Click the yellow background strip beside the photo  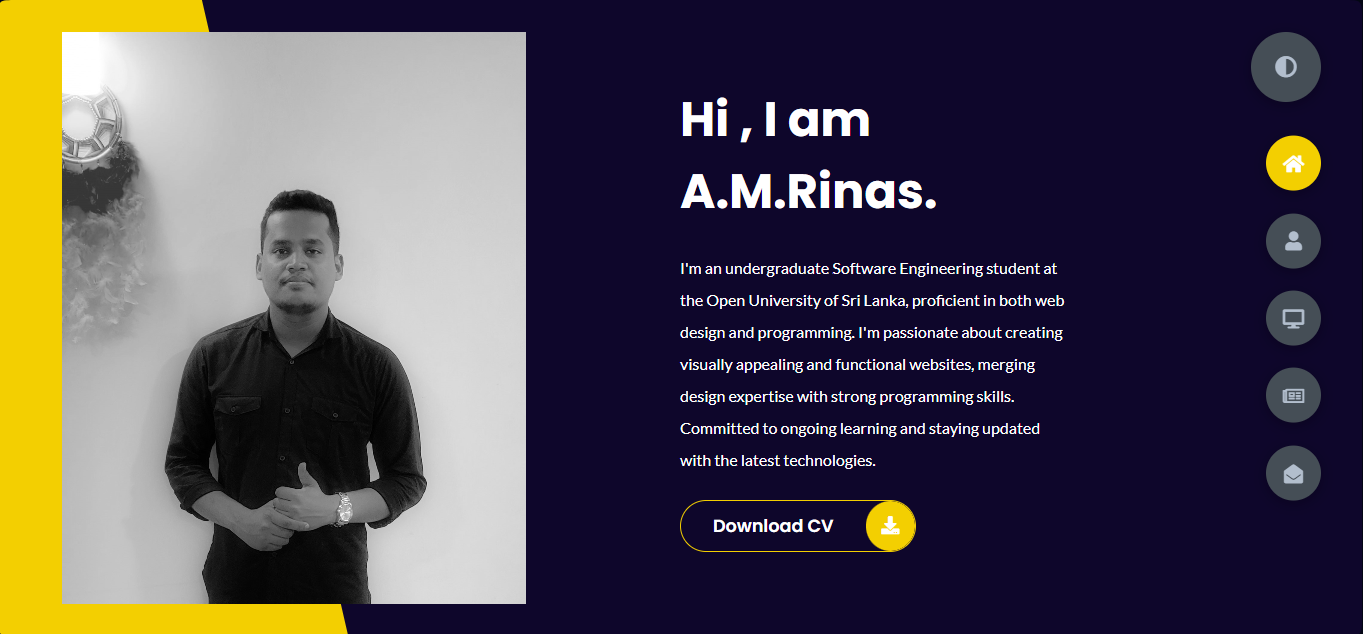(x=30, y=317)
